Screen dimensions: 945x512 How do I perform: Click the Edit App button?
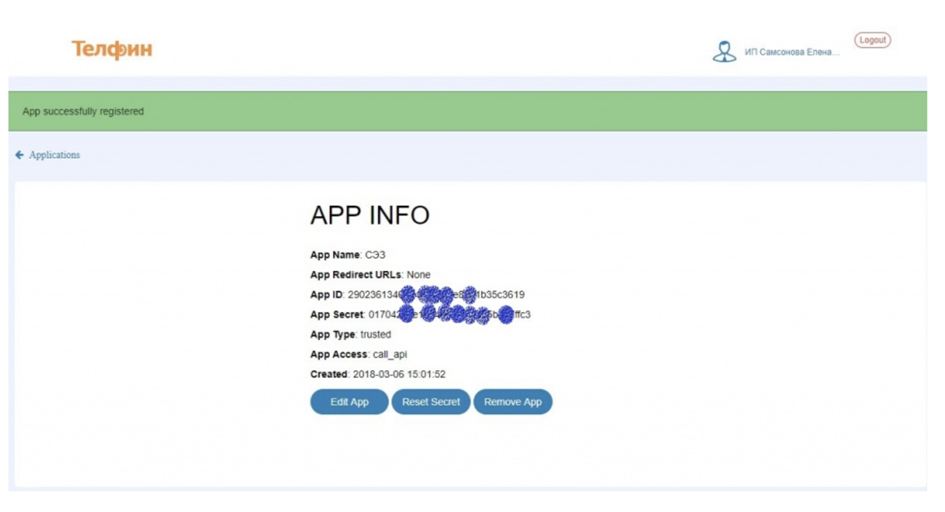point(349,402)
